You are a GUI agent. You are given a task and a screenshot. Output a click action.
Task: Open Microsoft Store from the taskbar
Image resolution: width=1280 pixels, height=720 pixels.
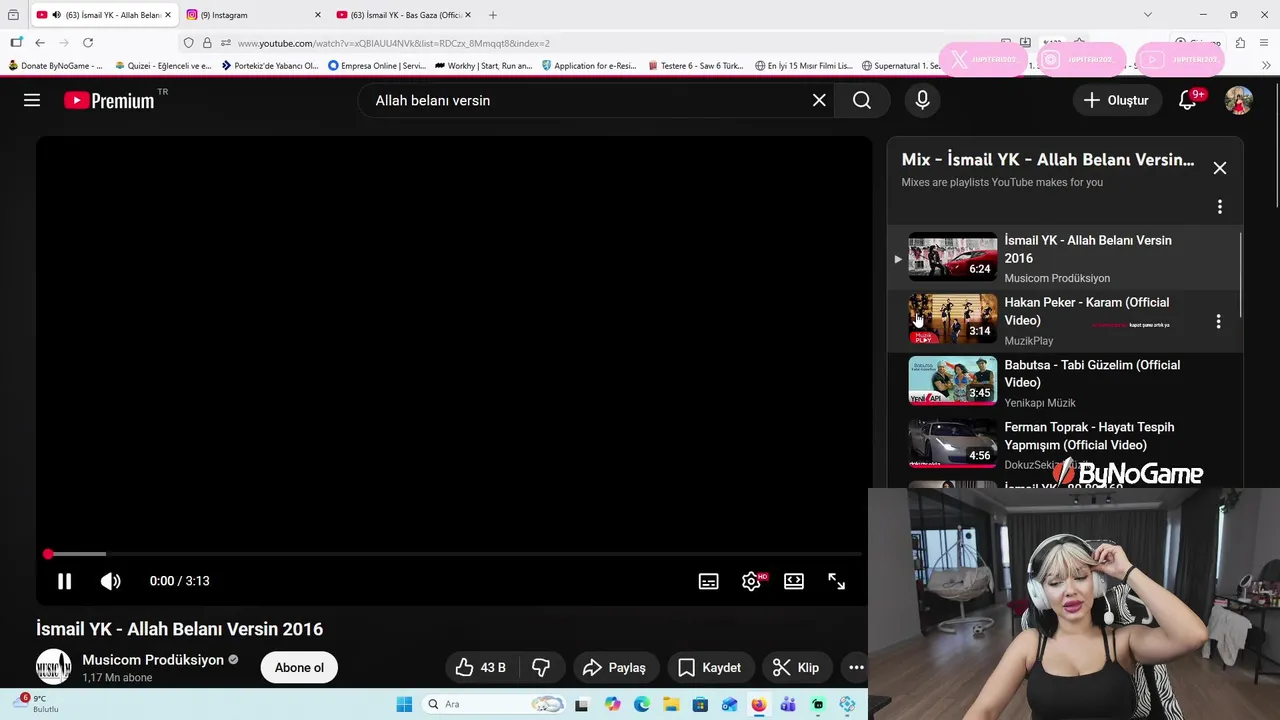pyautogui.click(x=700, y=704)
